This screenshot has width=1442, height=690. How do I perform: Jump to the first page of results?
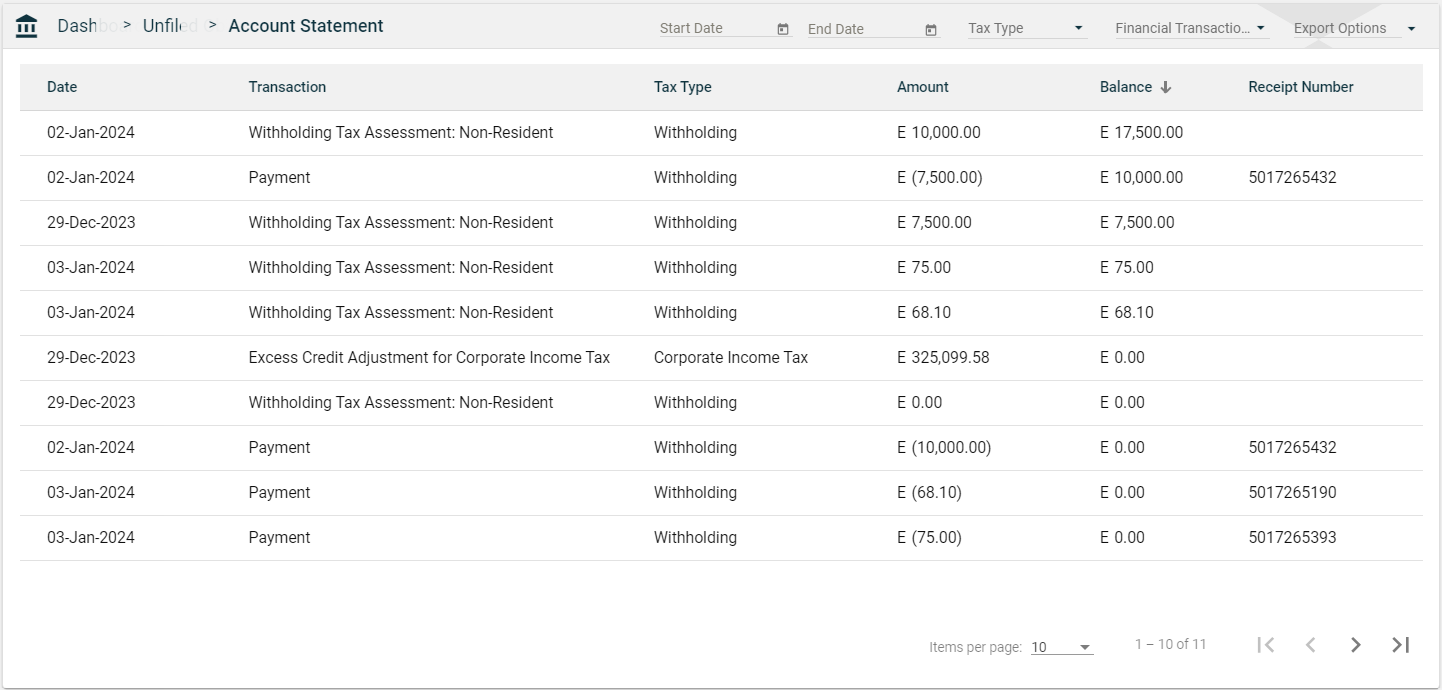click(x=1266, y=645)
